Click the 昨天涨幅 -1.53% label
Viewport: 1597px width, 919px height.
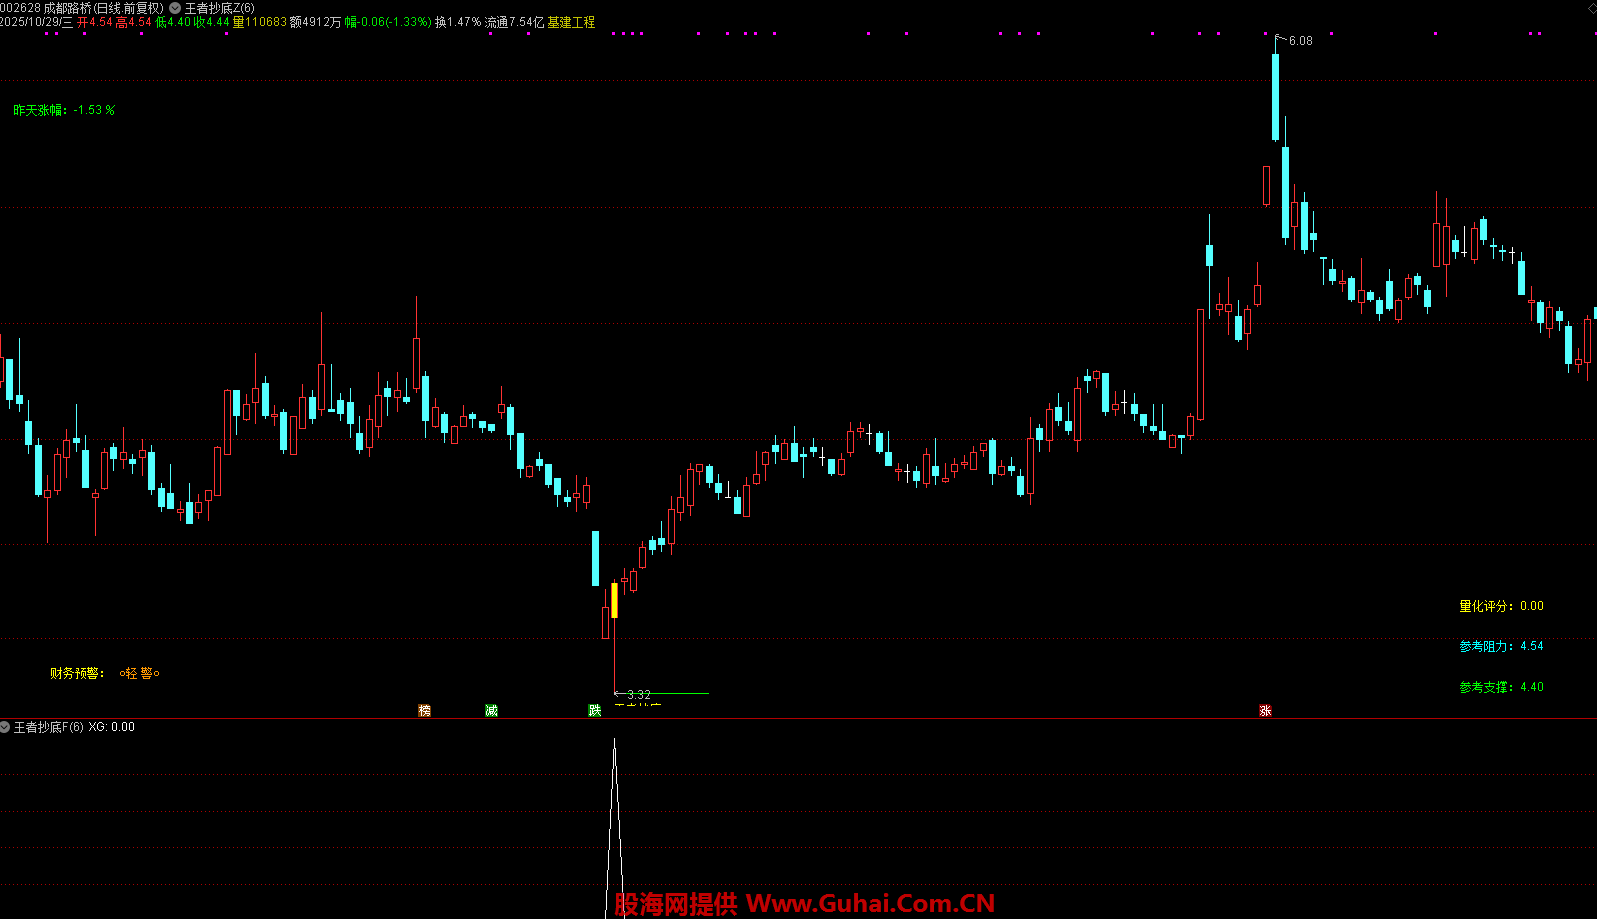(x=64, y=110)
